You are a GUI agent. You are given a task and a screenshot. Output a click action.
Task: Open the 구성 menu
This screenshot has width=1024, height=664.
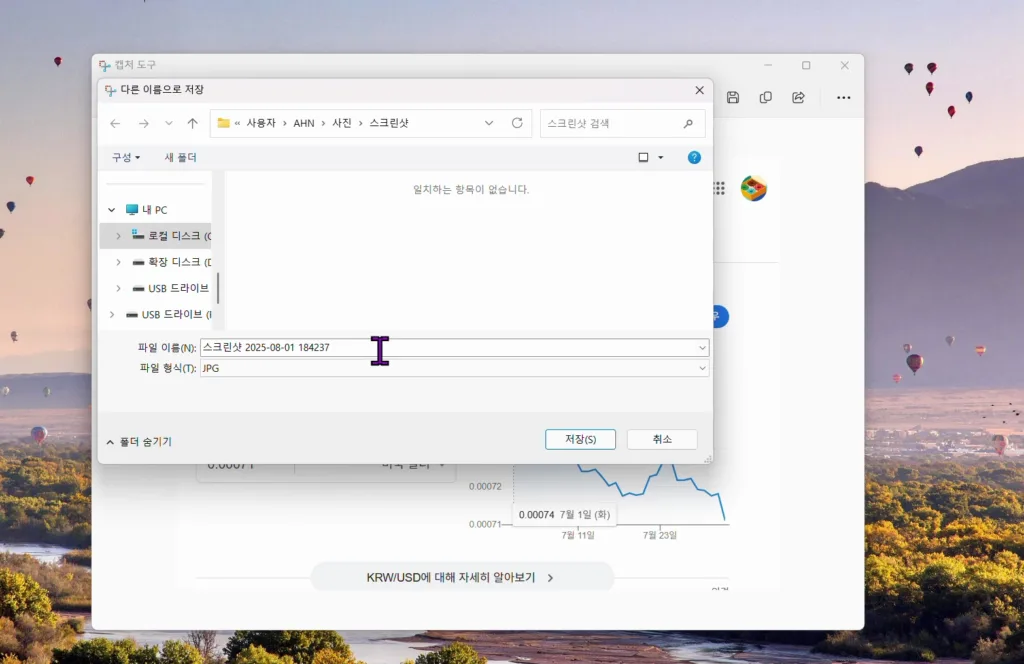tap(125, 157)
